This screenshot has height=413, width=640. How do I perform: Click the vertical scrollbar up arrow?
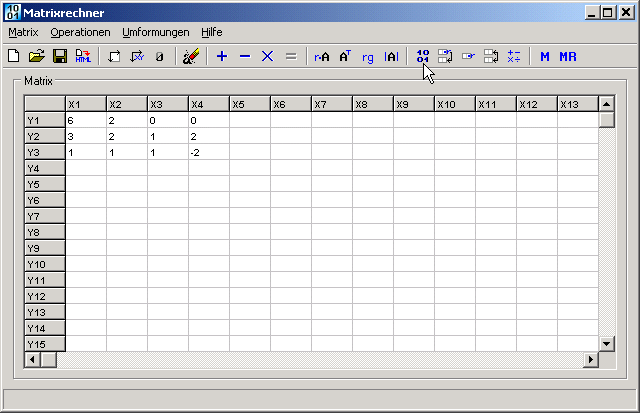(x=607, y=104)
